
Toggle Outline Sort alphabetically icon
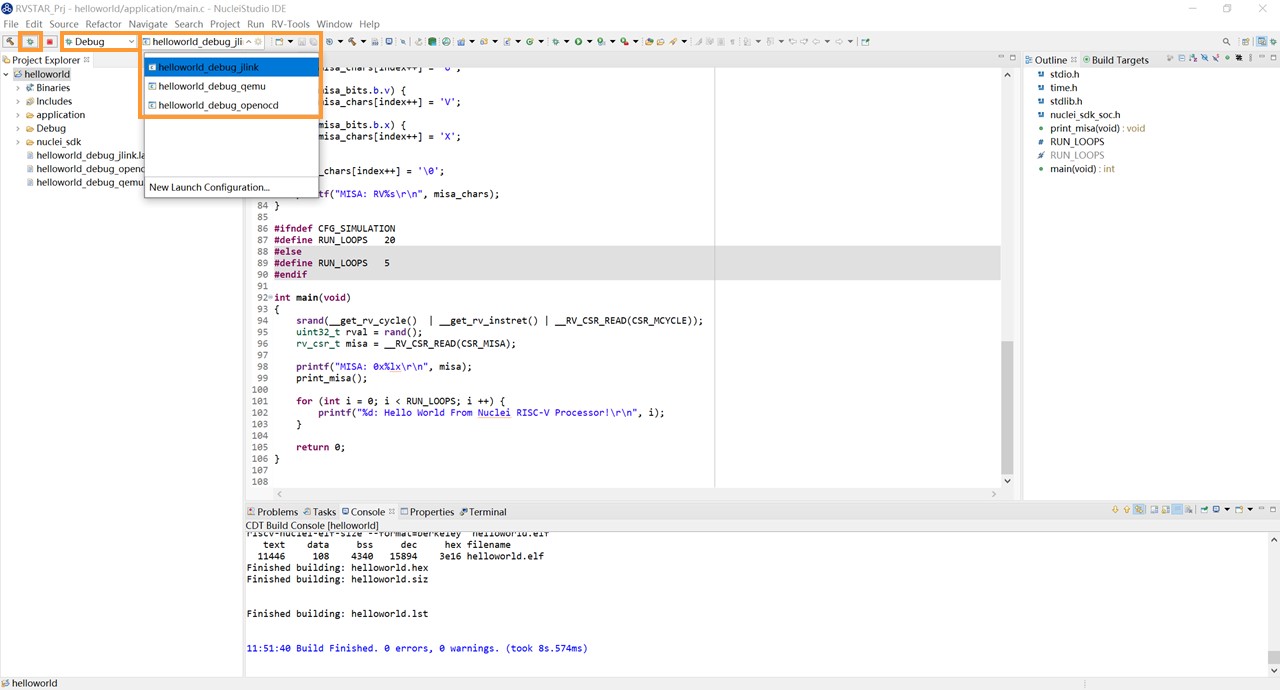tap(1193, 58)
